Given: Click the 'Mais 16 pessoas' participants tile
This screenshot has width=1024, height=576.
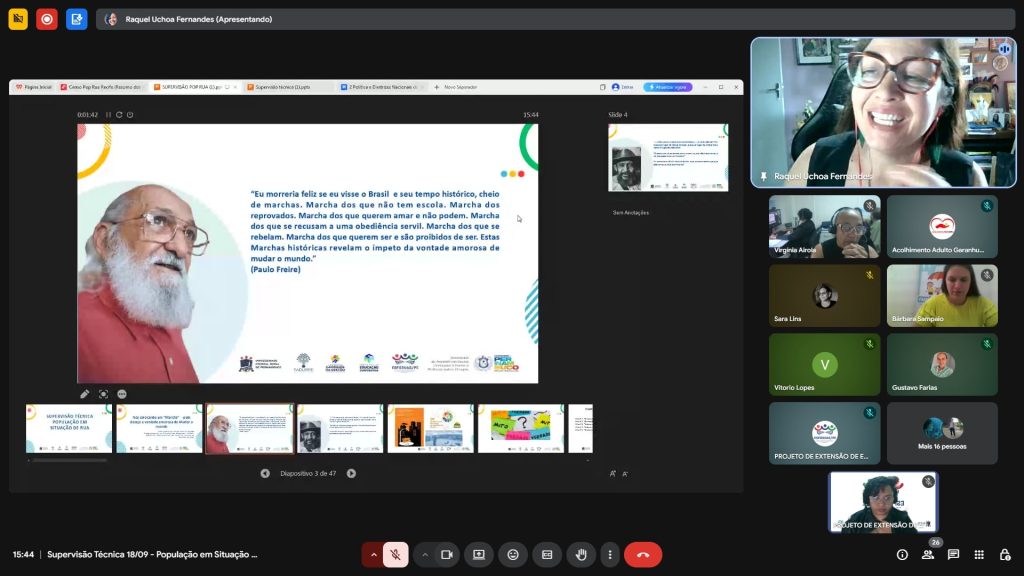Looking at the screenshot, I should (x=942, y=433).
